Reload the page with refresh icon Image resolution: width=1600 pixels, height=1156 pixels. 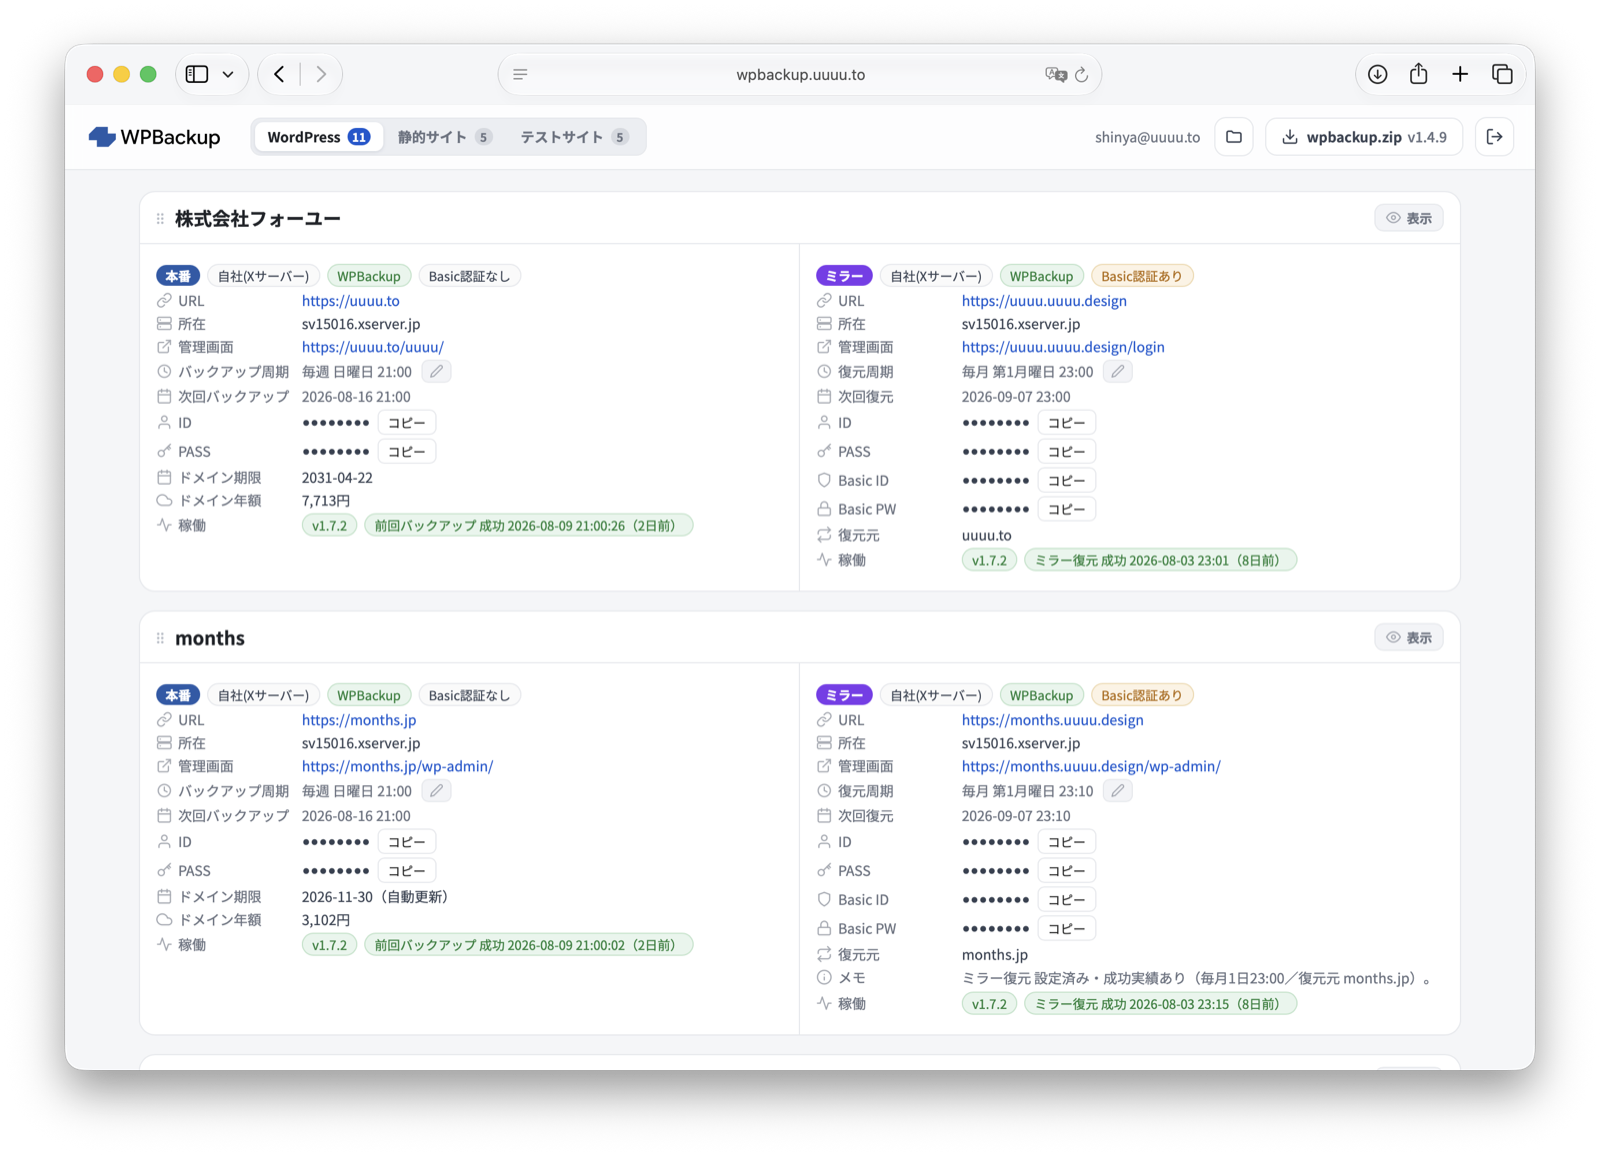[x=1082, y=74]
